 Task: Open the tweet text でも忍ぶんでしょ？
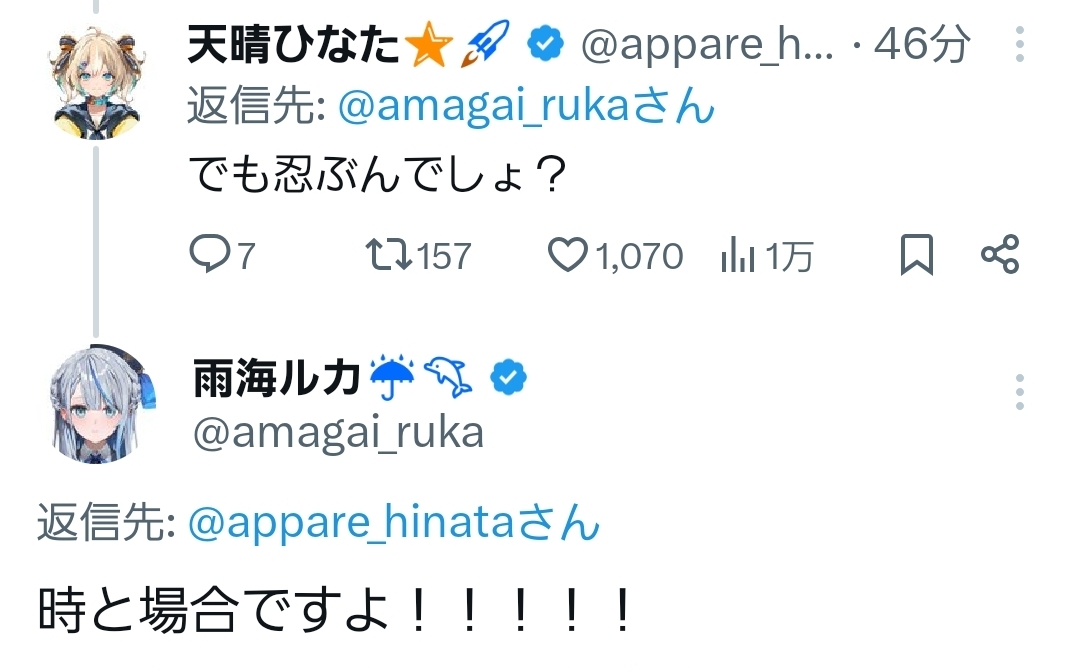378,180
